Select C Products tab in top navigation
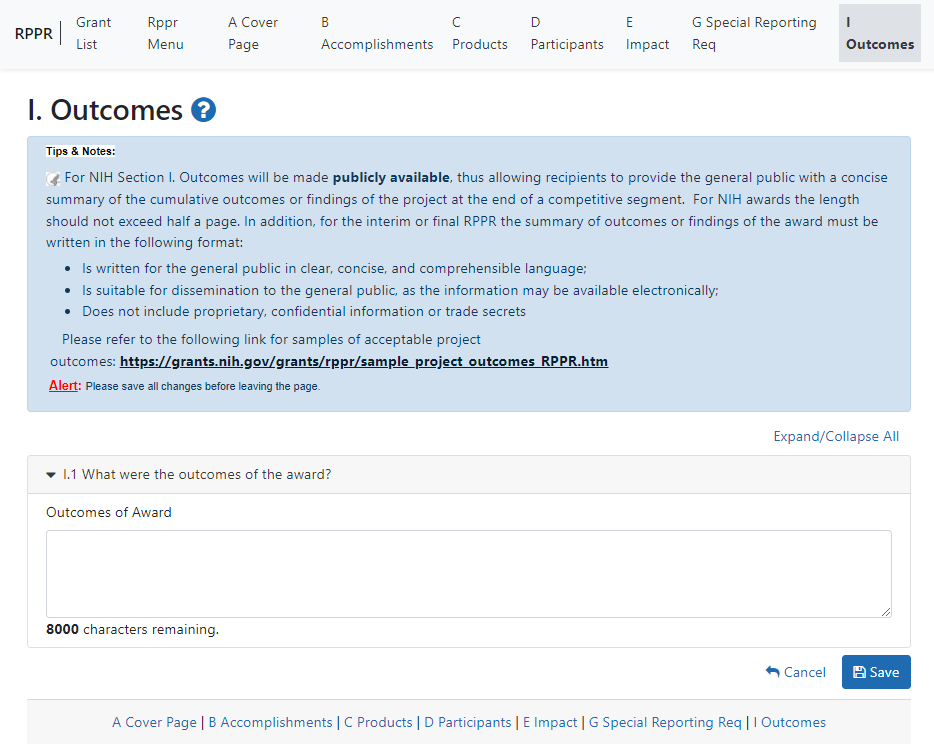 coord(479,33)
